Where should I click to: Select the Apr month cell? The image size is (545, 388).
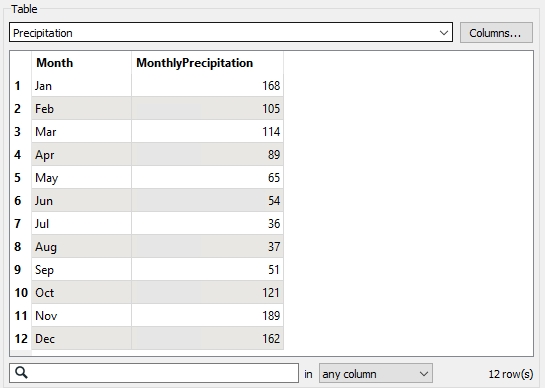[x=81, y=154]
